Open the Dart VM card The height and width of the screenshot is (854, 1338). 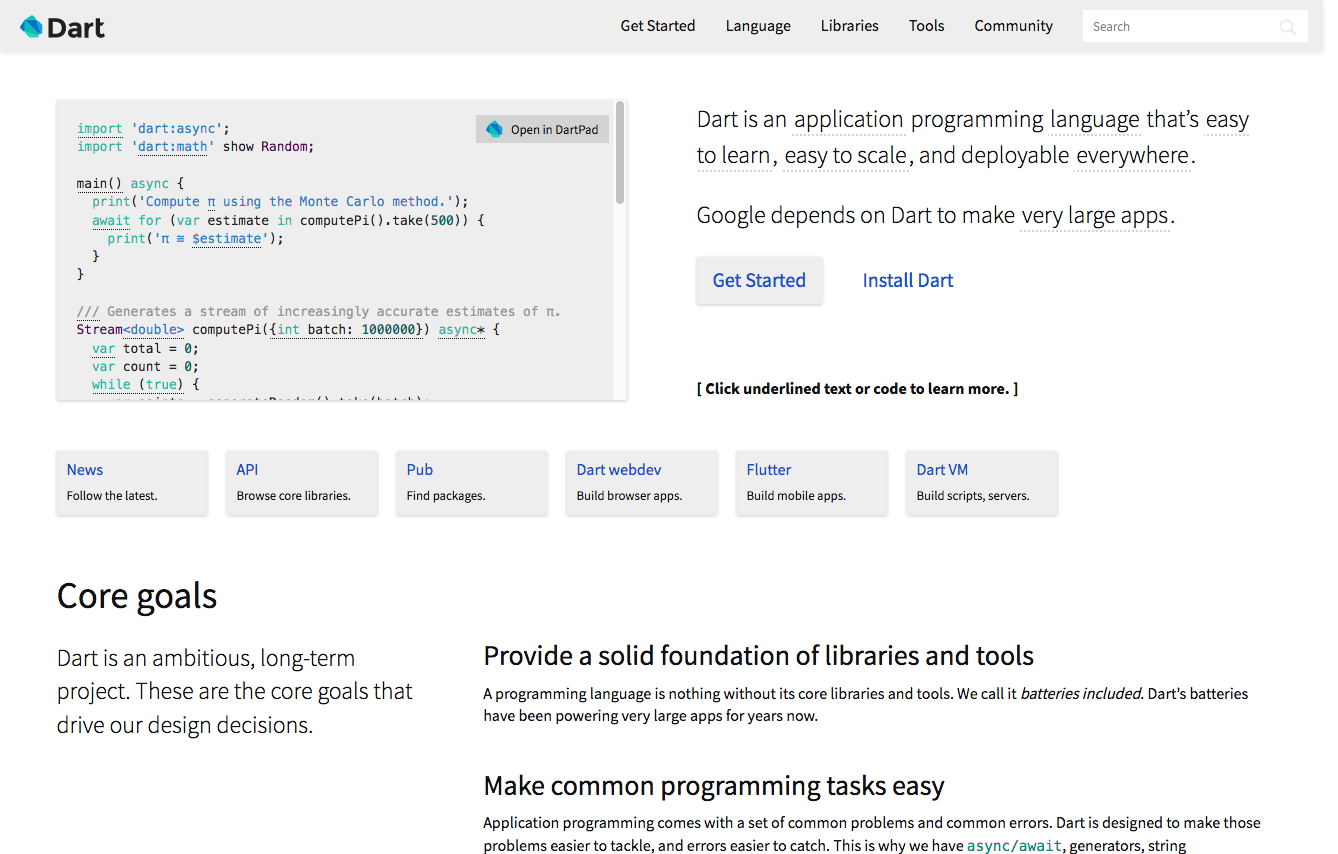pyautogui.click(x=982, y=483)
